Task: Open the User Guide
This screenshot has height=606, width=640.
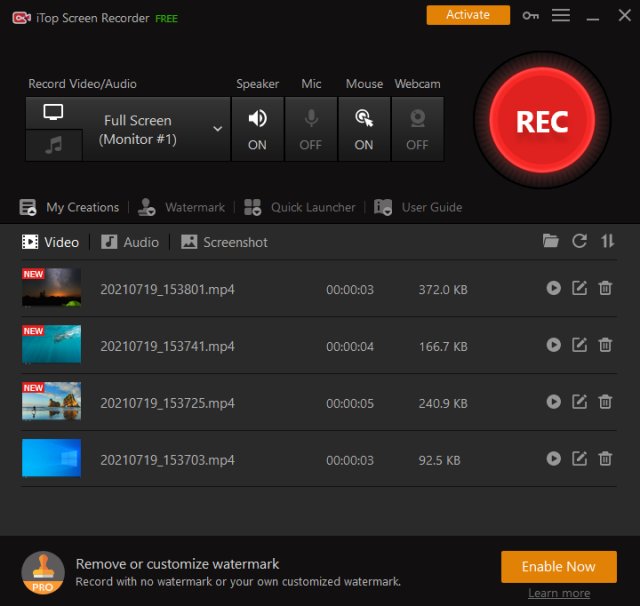Action: click(x=418, y=207)
